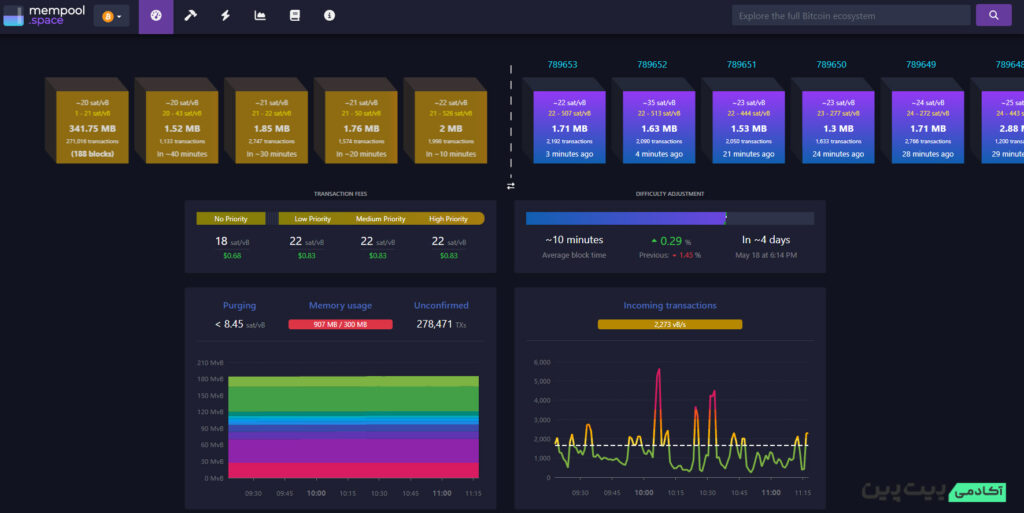Click the May 18 at 6:14 PM date
This screenshot has height=513, width=1024.
click(x=766, y=255)
